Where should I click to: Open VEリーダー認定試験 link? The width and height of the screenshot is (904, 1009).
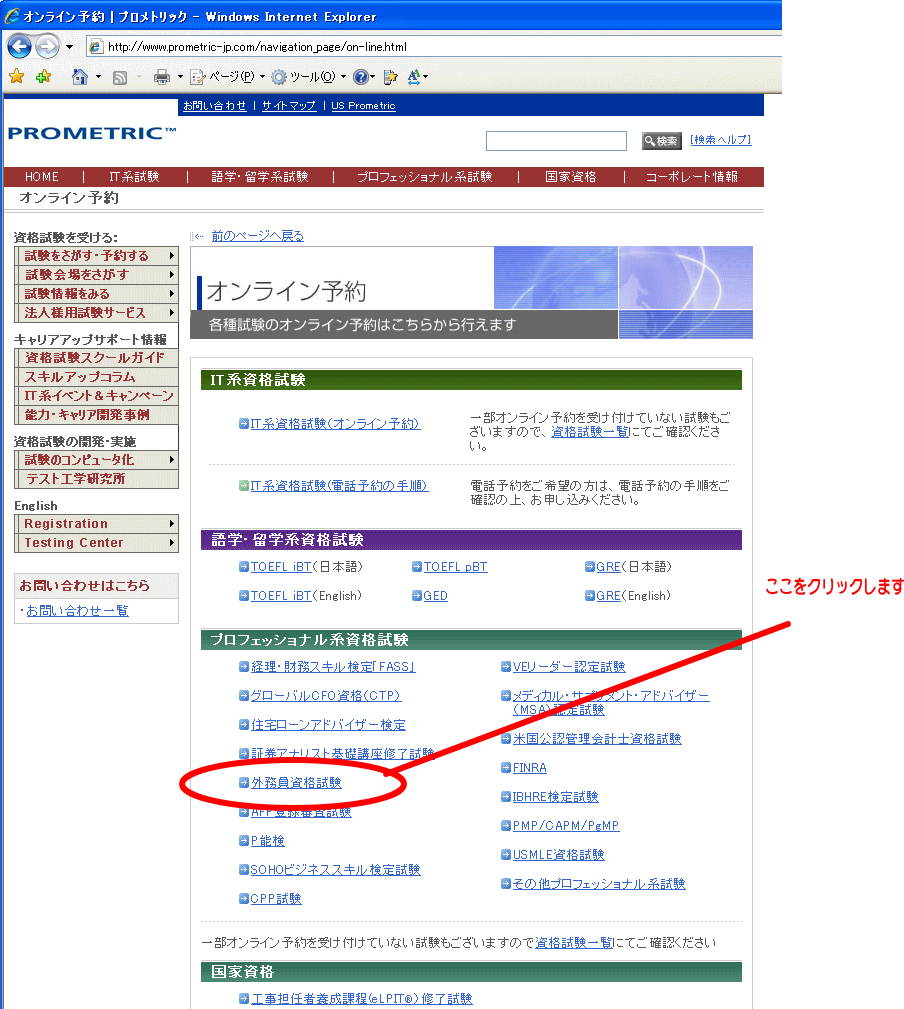point(569,667)
